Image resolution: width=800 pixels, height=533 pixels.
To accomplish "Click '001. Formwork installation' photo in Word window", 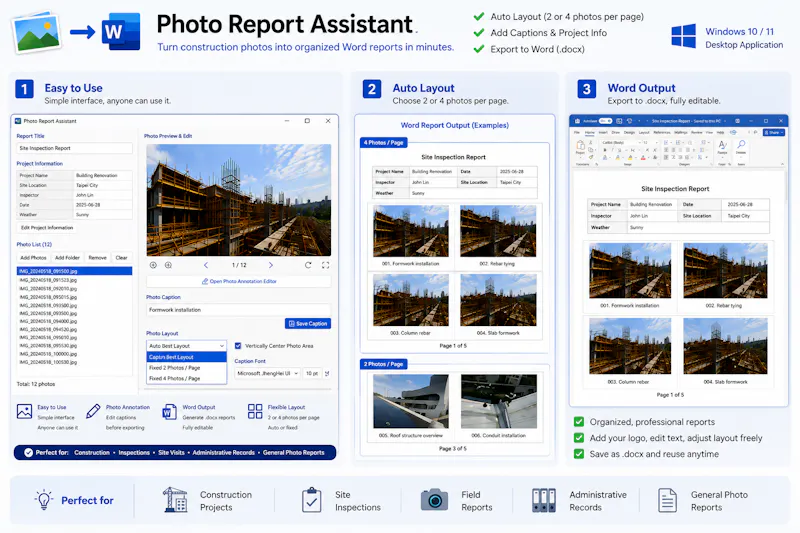I will (x=630, y=270).
